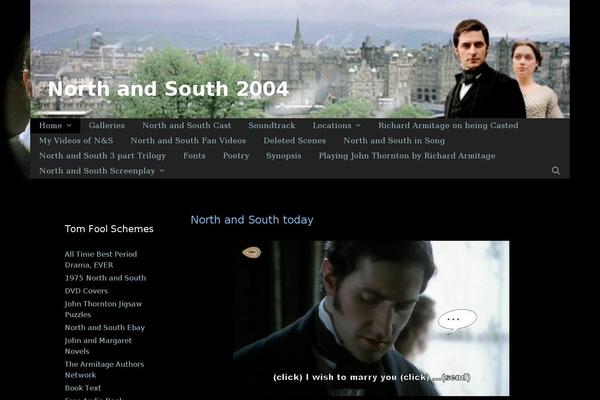The height and width of the screenshot is (400, 600).
Task: Open Richard Armitage on being Casted
Action: click(448, 126)
